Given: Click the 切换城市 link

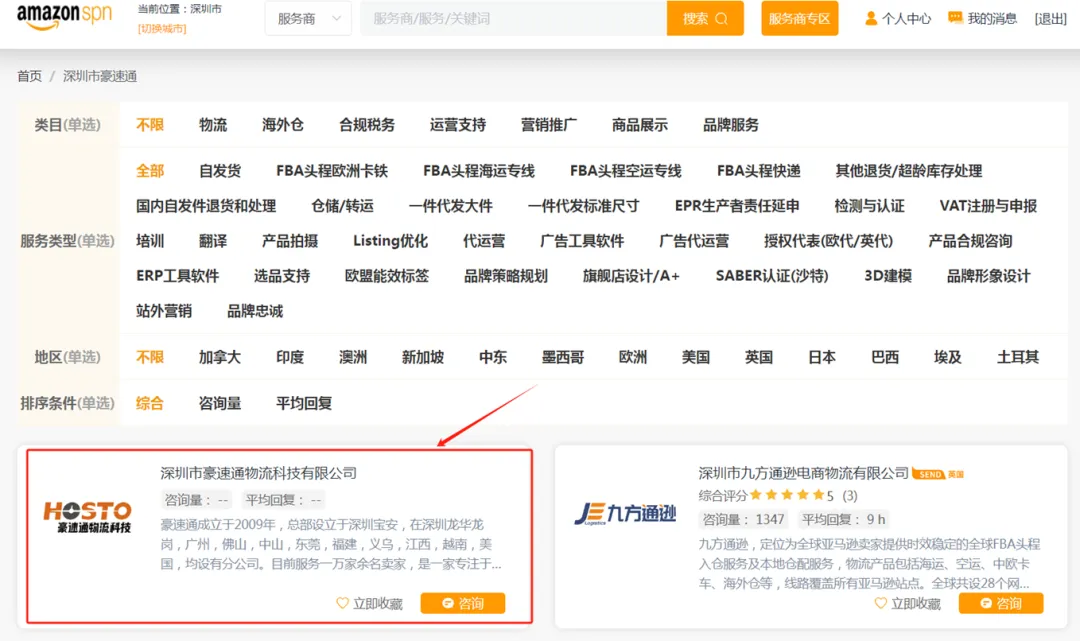Looking at the screenshot, I should pyautogui.click(x=162, y=28).
